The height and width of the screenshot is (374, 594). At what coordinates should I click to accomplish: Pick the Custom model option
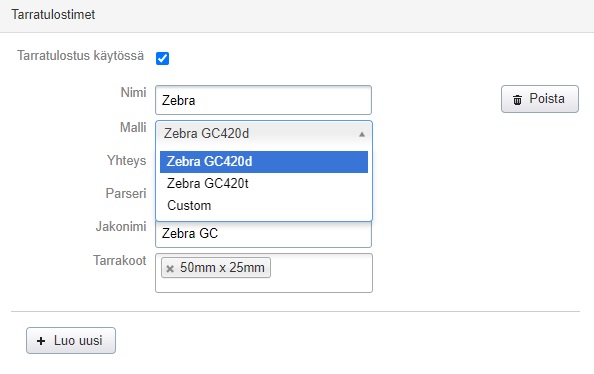(x=264, y=206)
